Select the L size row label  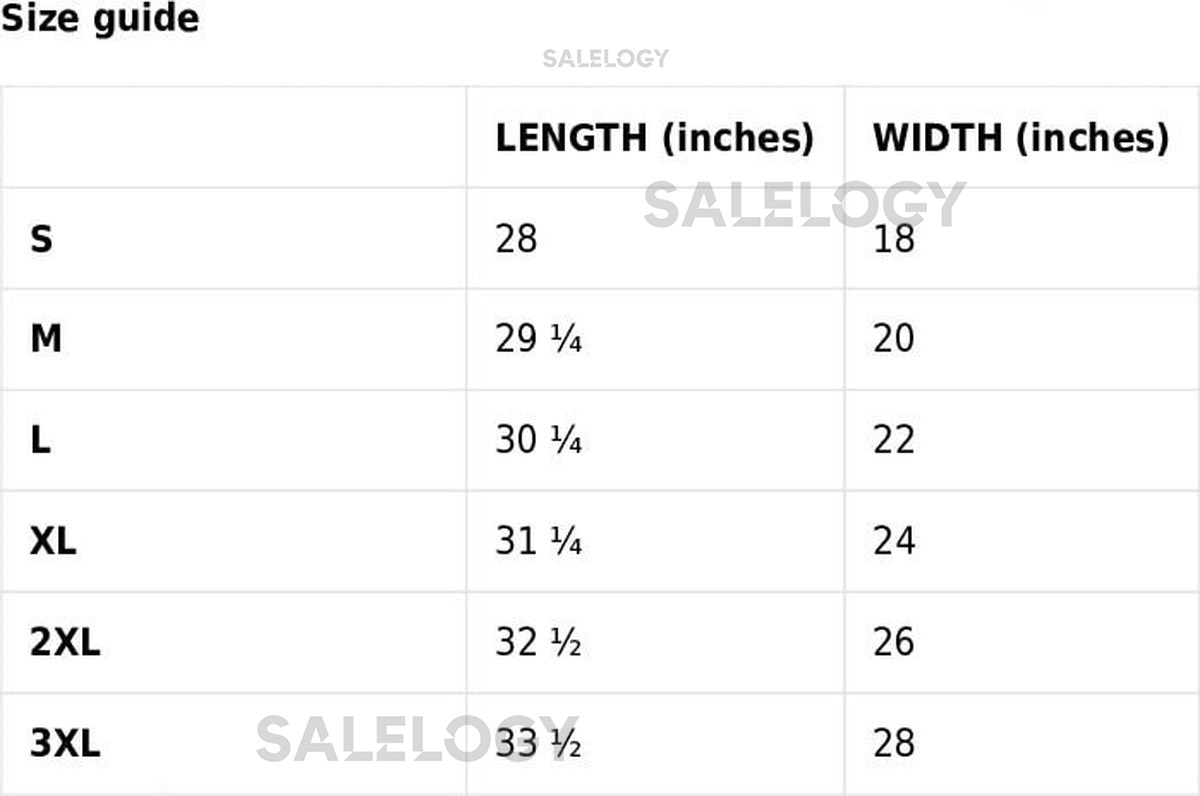click(x=40, y=441)
